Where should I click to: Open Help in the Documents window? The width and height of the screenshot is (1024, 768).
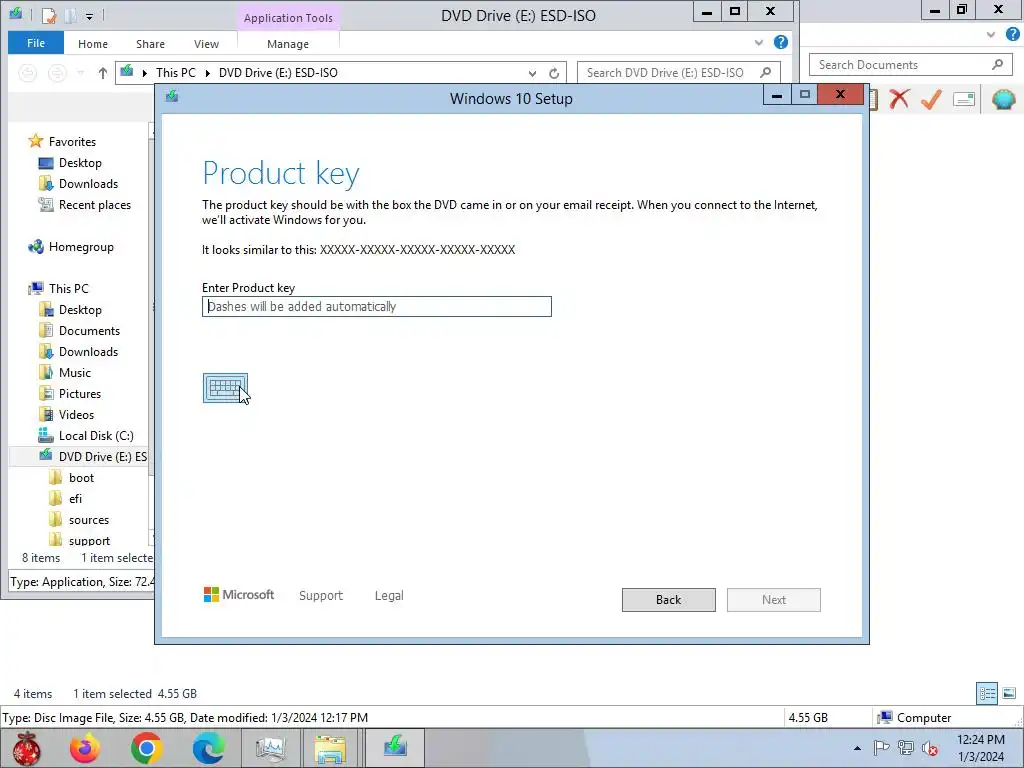tap(1013, 34)
